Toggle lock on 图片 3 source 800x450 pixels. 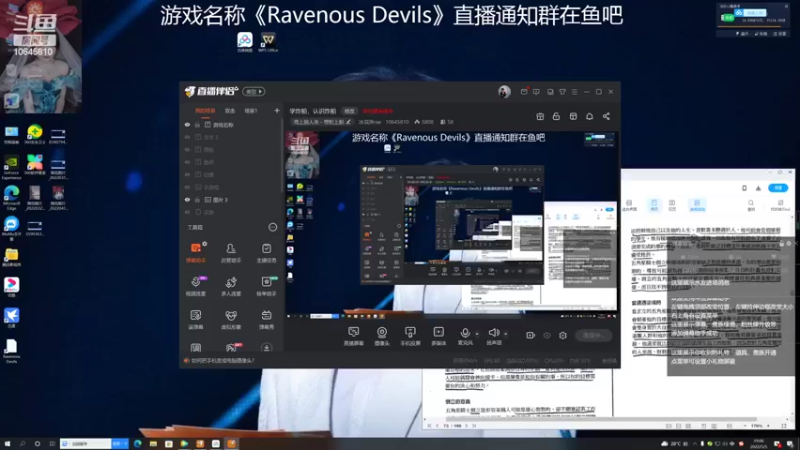coord(197,199)
